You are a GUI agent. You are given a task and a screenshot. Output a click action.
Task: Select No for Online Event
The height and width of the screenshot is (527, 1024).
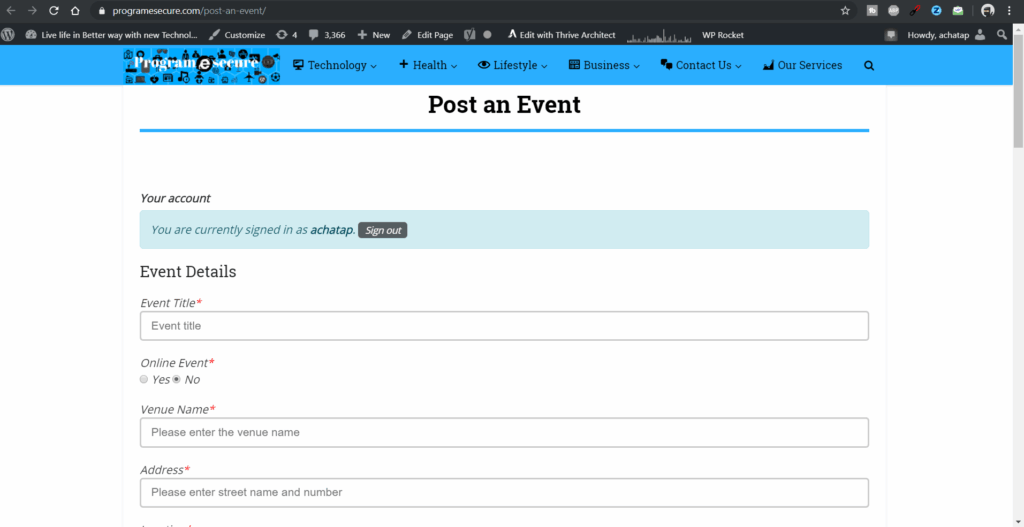[x=176, y=379]
